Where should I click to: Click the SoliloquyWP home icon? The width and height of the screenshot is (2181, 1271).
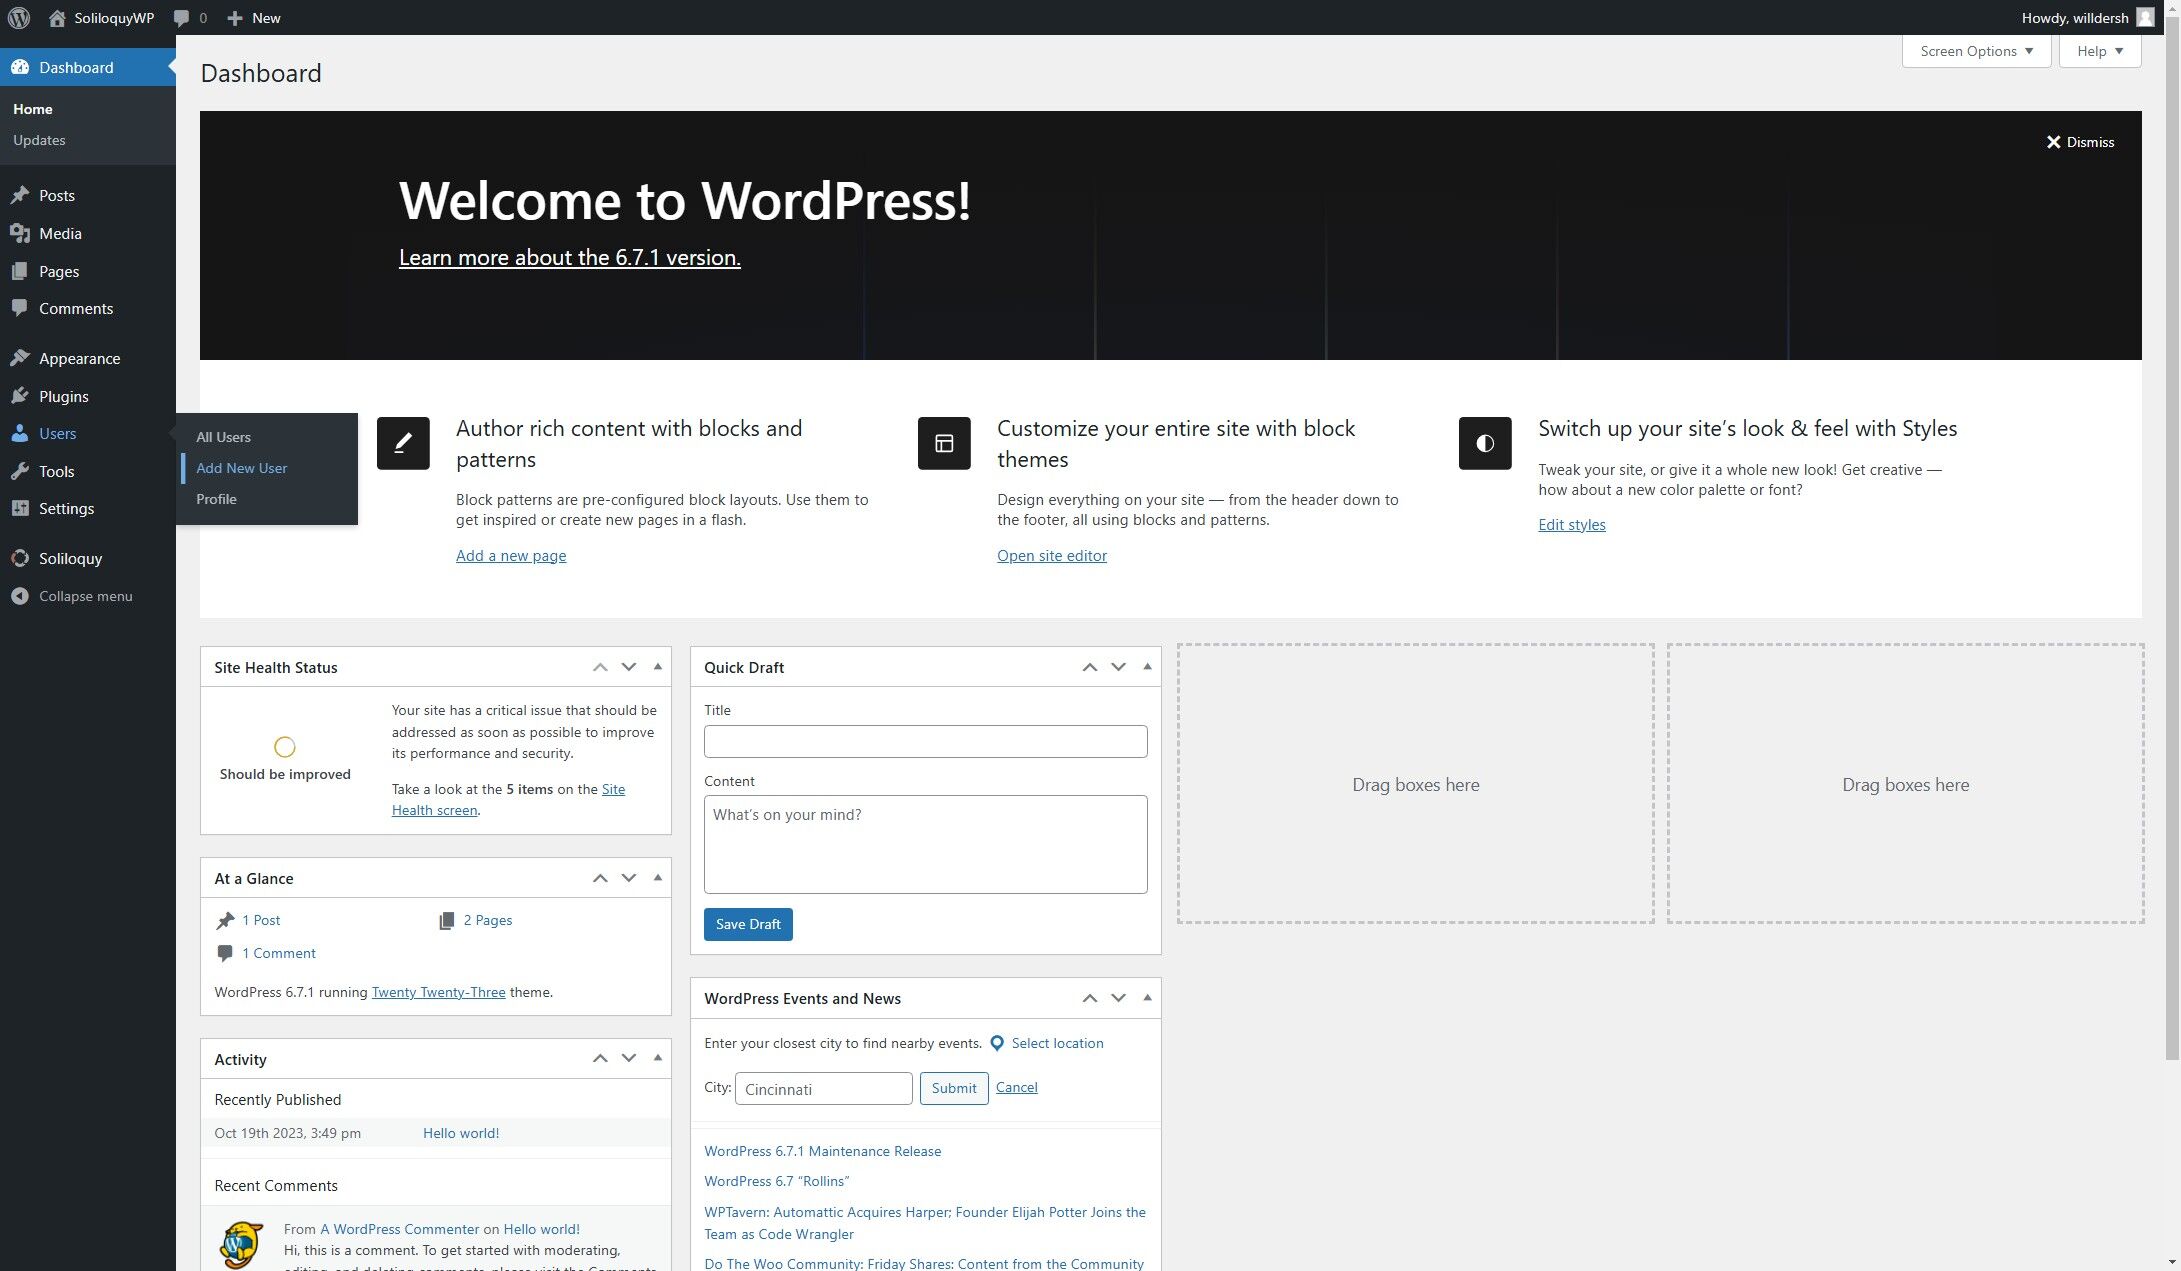pos(57,18)
